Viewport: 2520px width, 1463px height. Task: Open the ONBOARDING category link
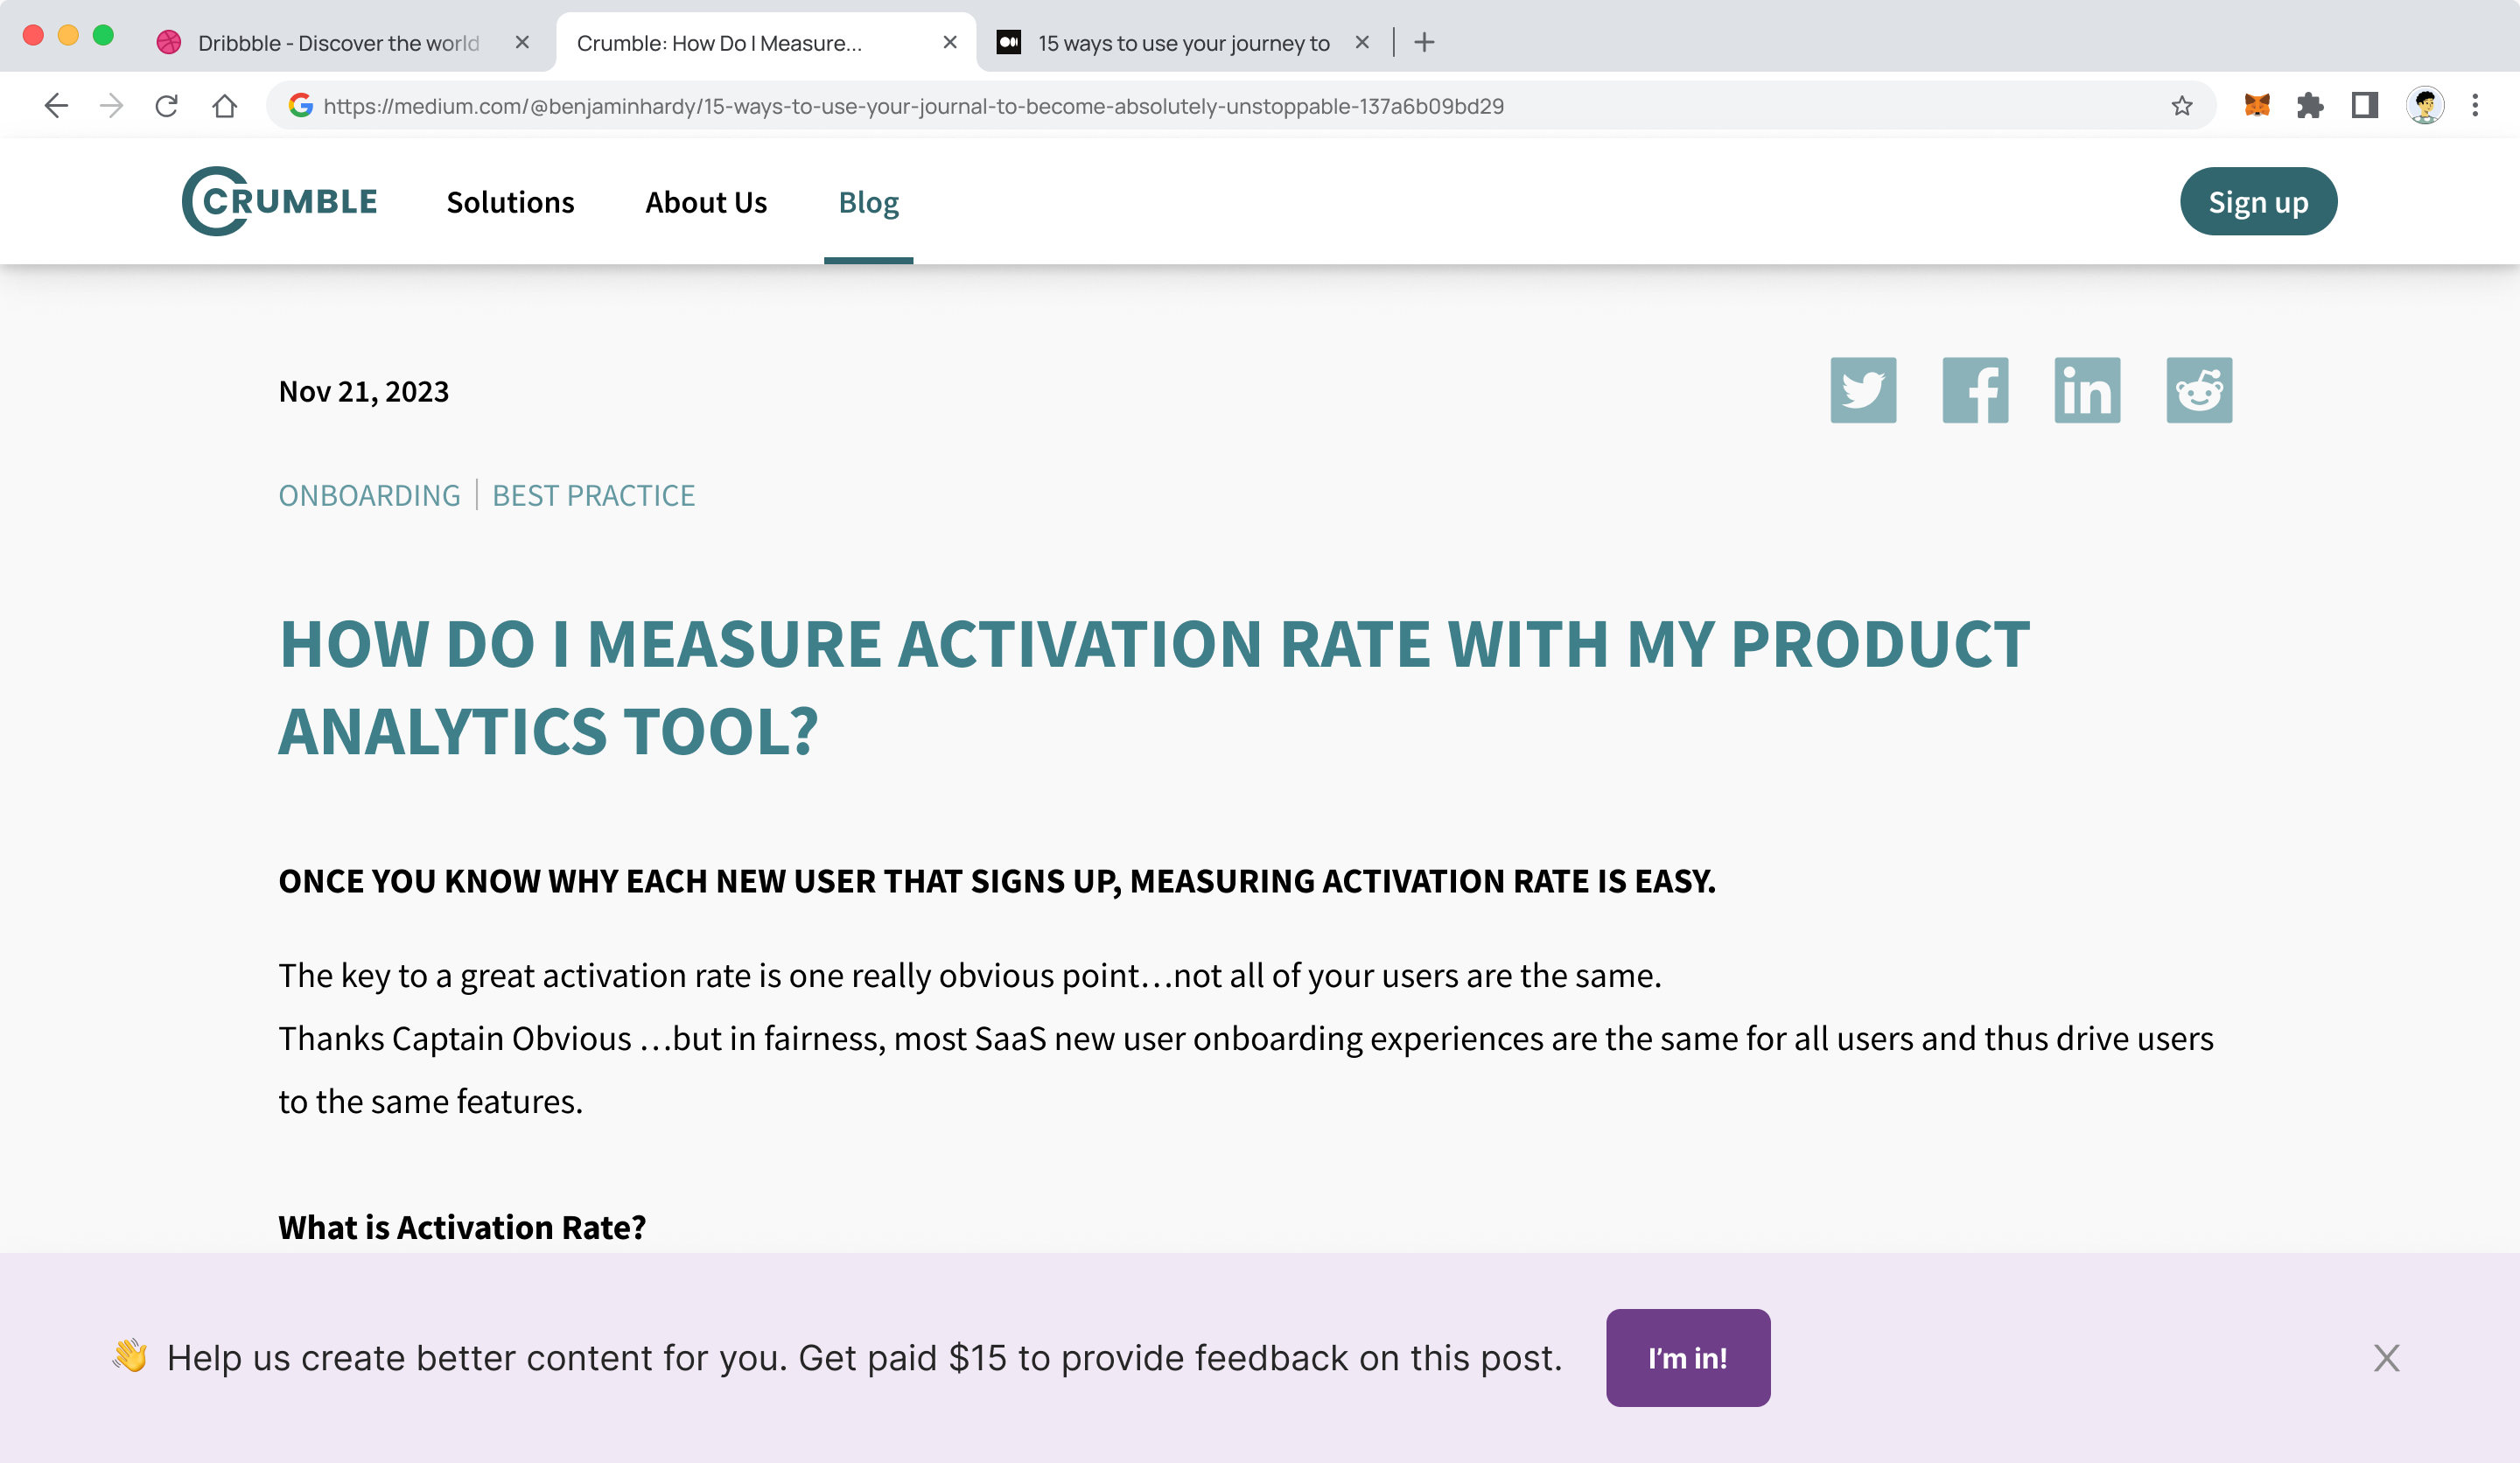(x=369, y=495)
